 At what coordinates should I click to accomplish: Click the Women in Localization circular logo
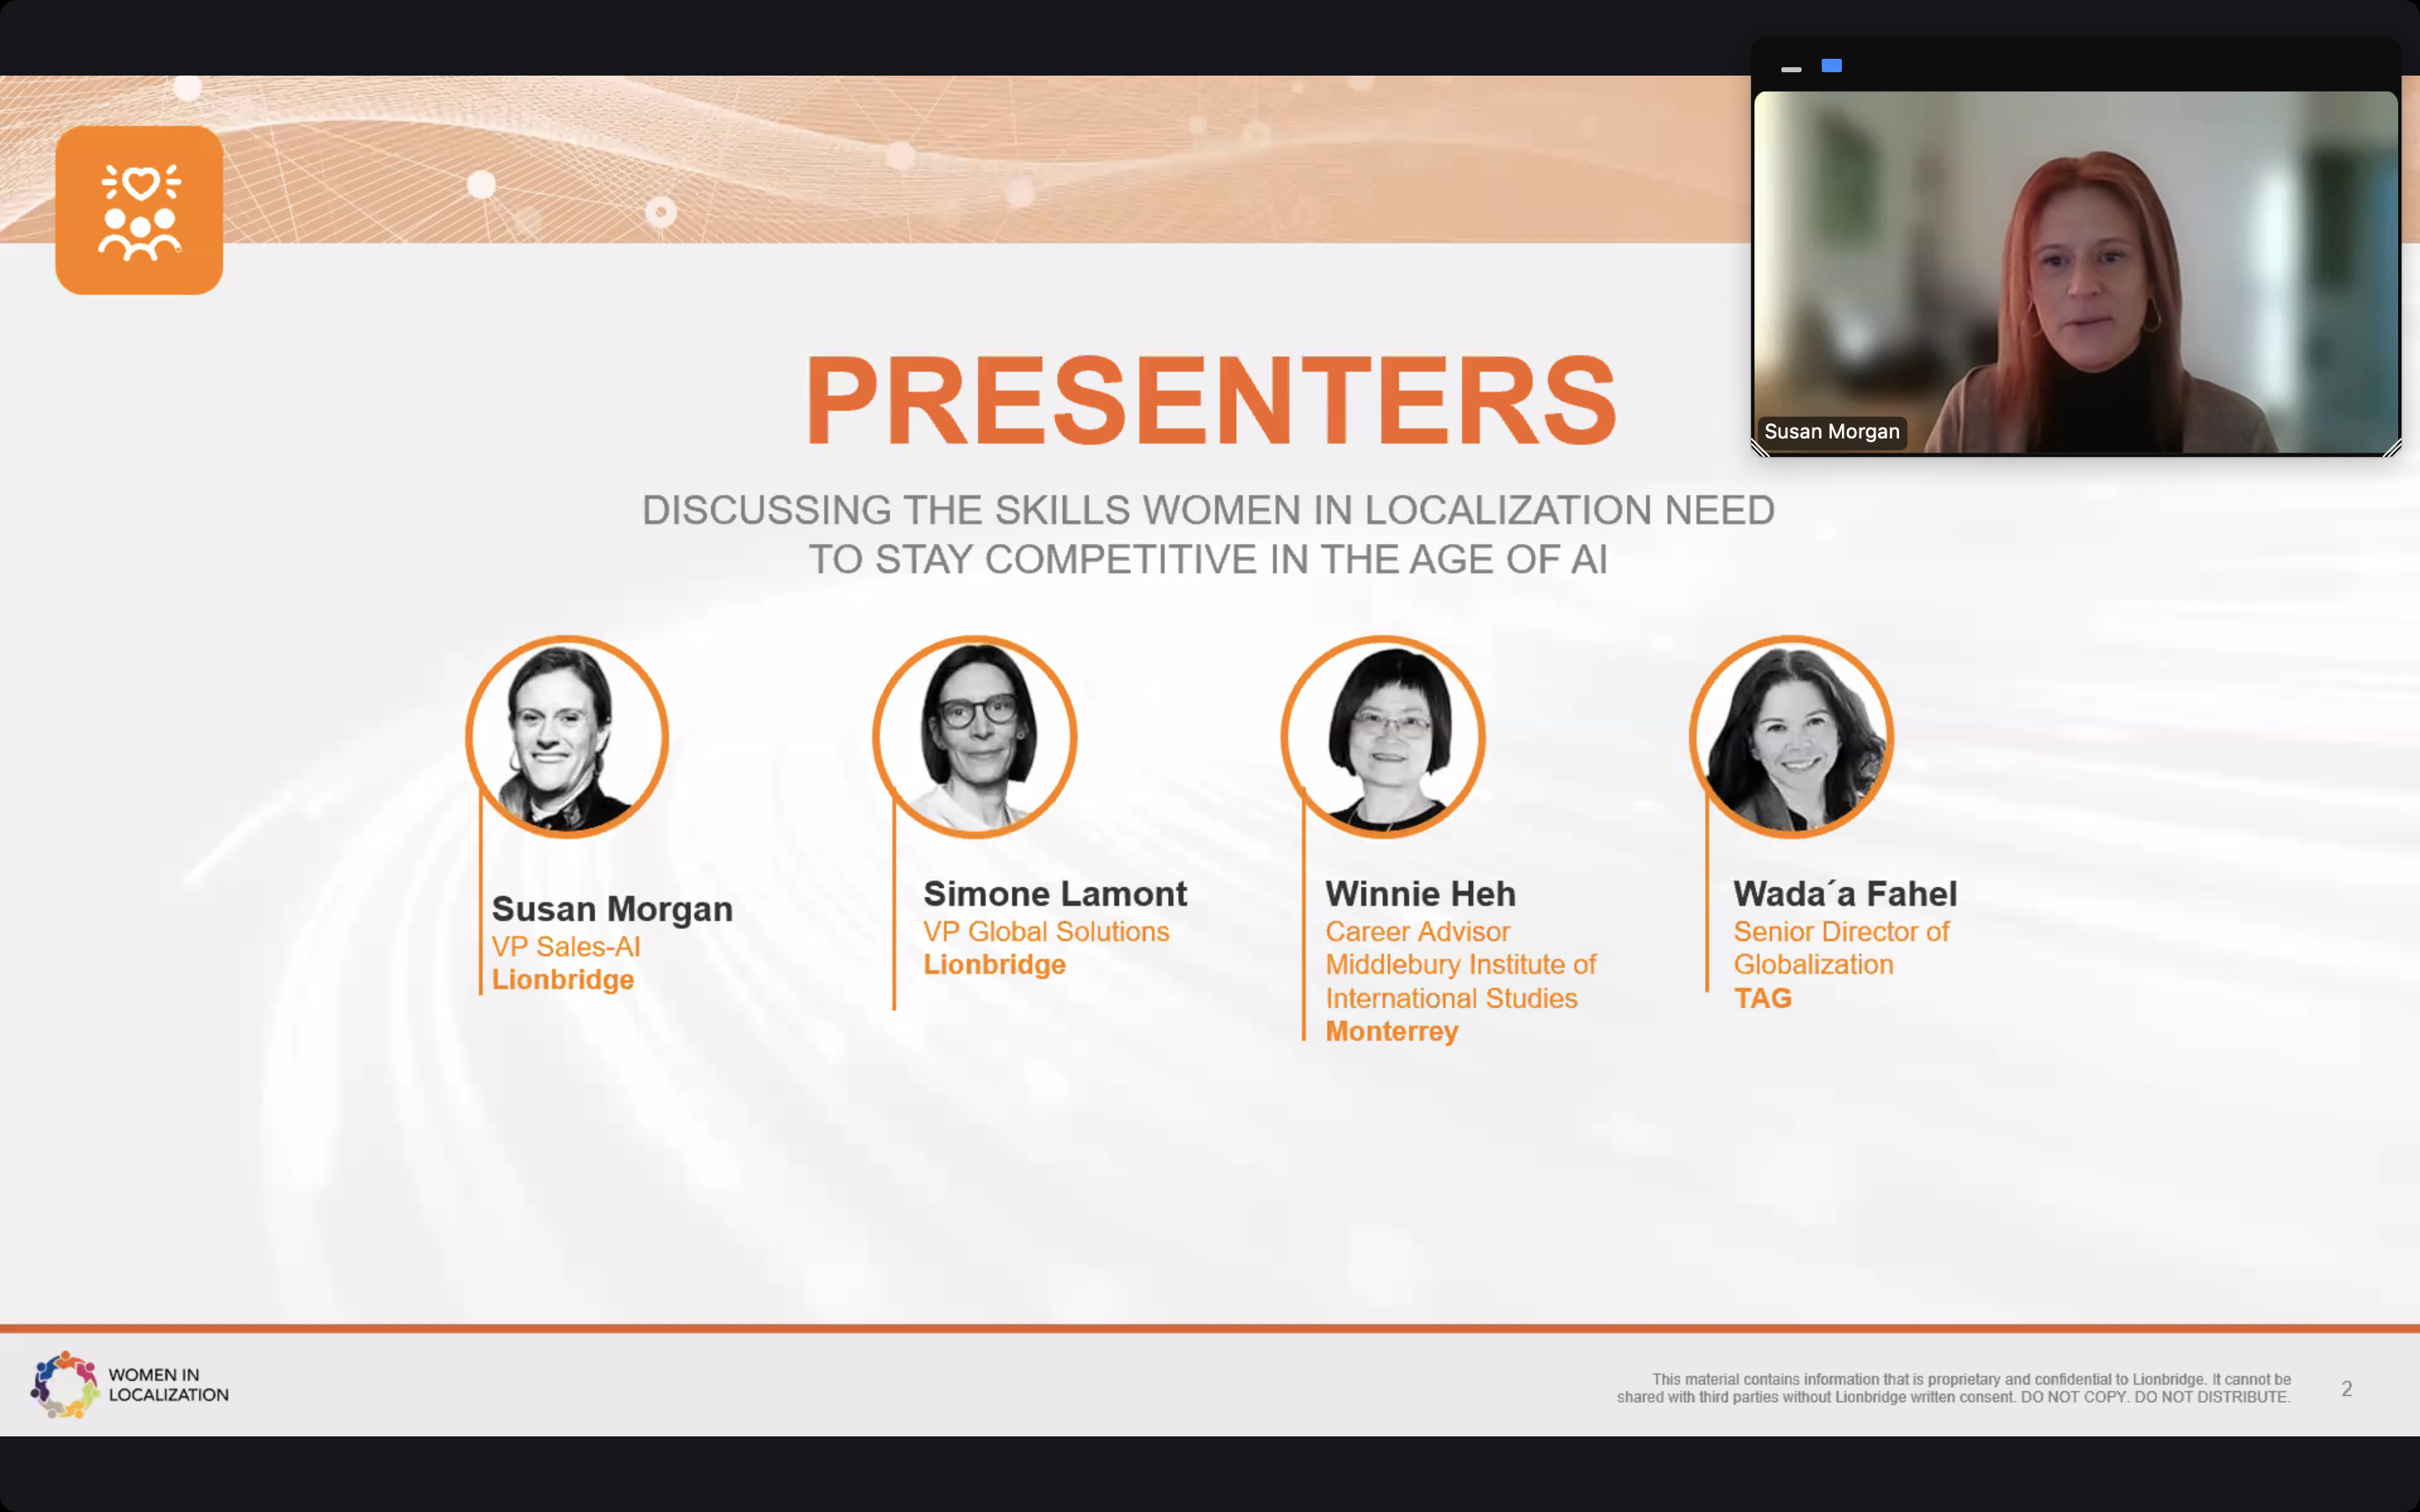[x=64, y=1385]
